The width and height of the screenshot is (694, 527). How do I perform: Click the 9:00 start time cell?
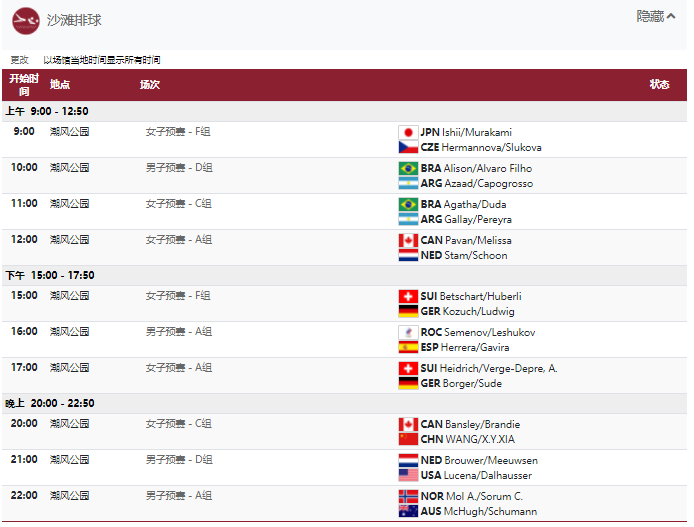point(24,131)
